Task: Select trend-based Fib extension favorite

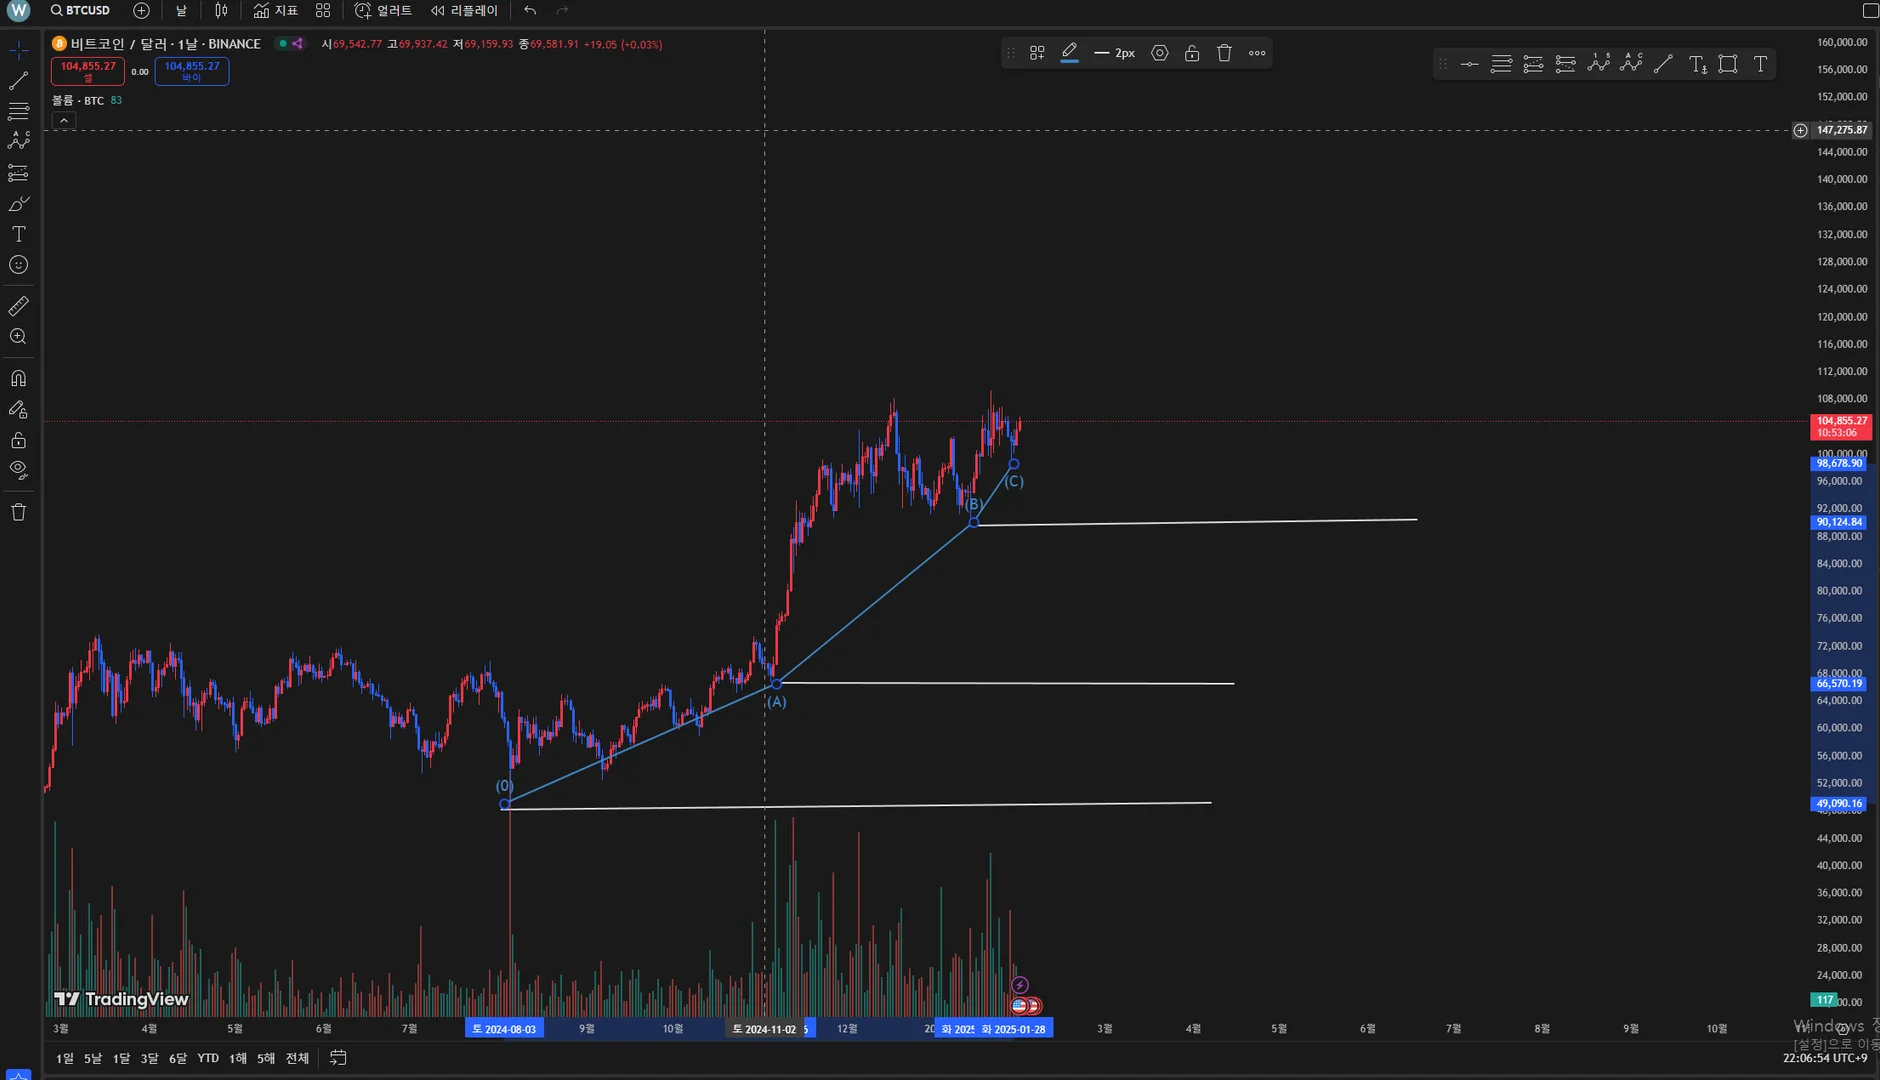Action: pyautogui.click(x=1533, y=64)
